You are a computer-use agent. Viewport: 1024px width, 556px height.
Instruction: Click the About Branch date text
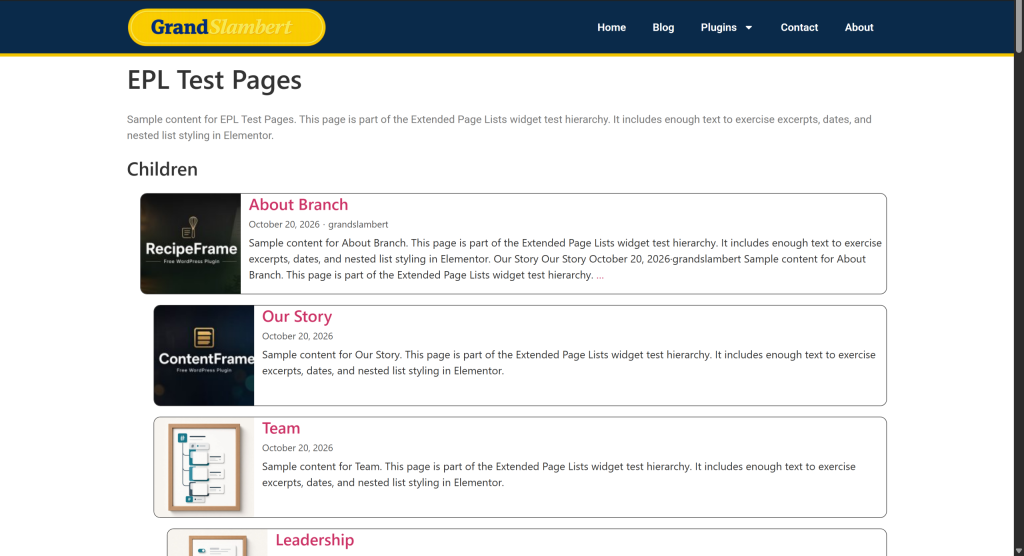pos(284,224)
